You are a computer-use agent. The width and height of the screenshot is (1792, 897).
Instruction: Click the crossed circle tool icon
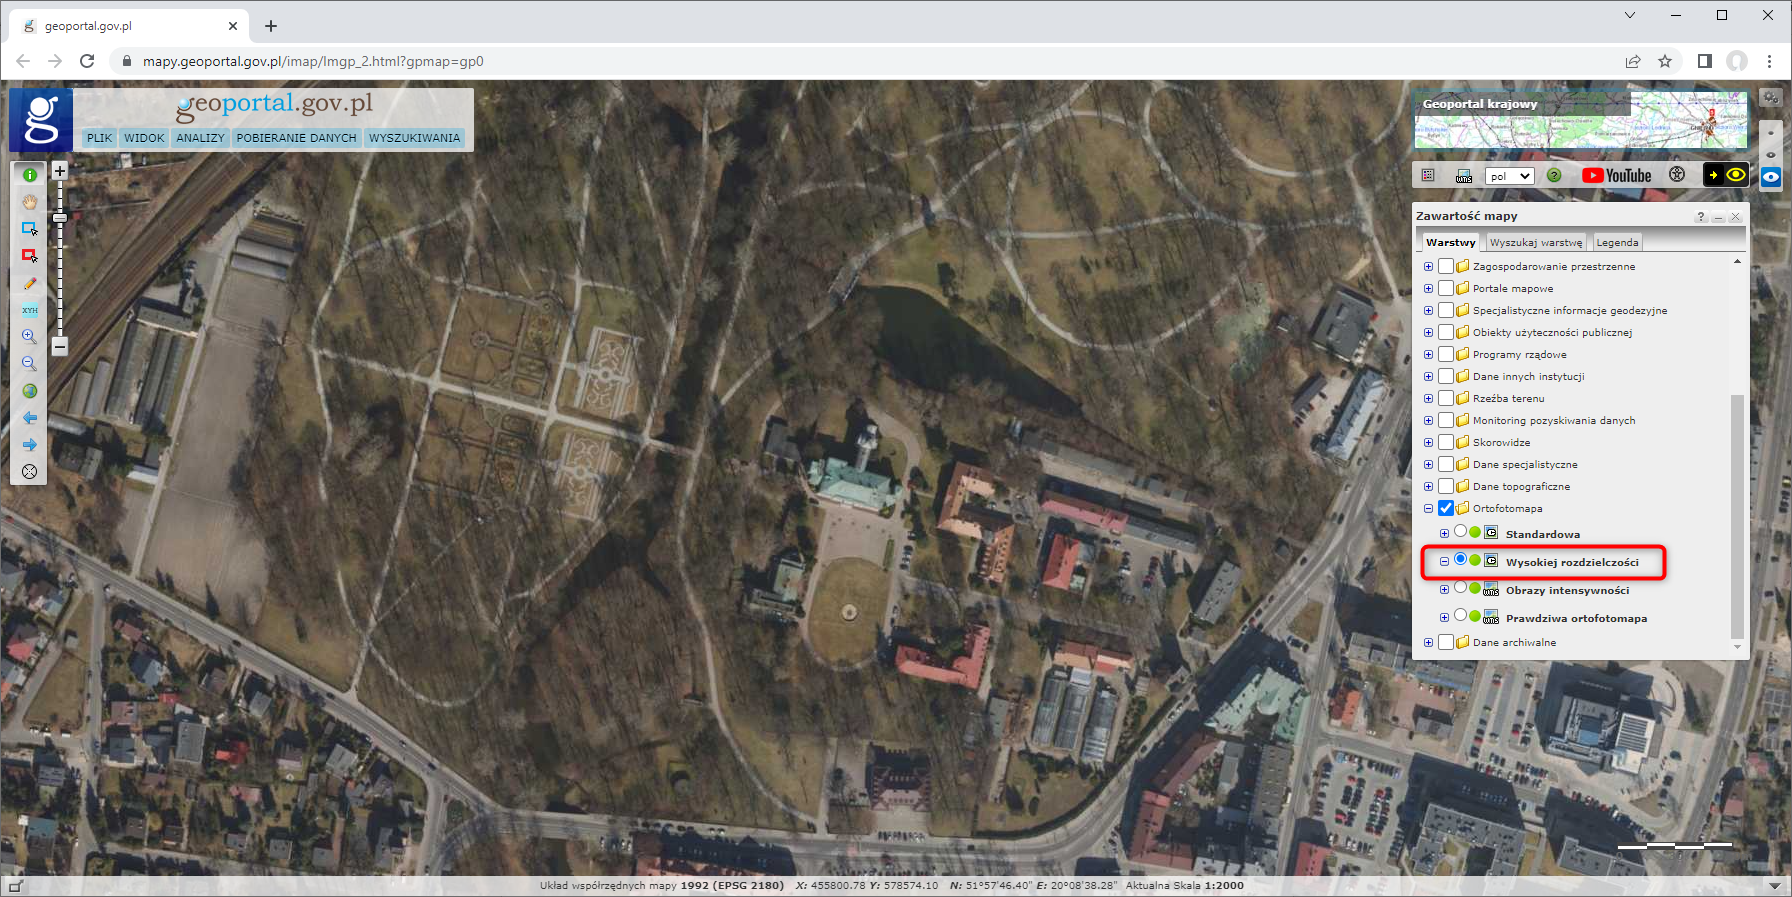[x=30, y=472]
